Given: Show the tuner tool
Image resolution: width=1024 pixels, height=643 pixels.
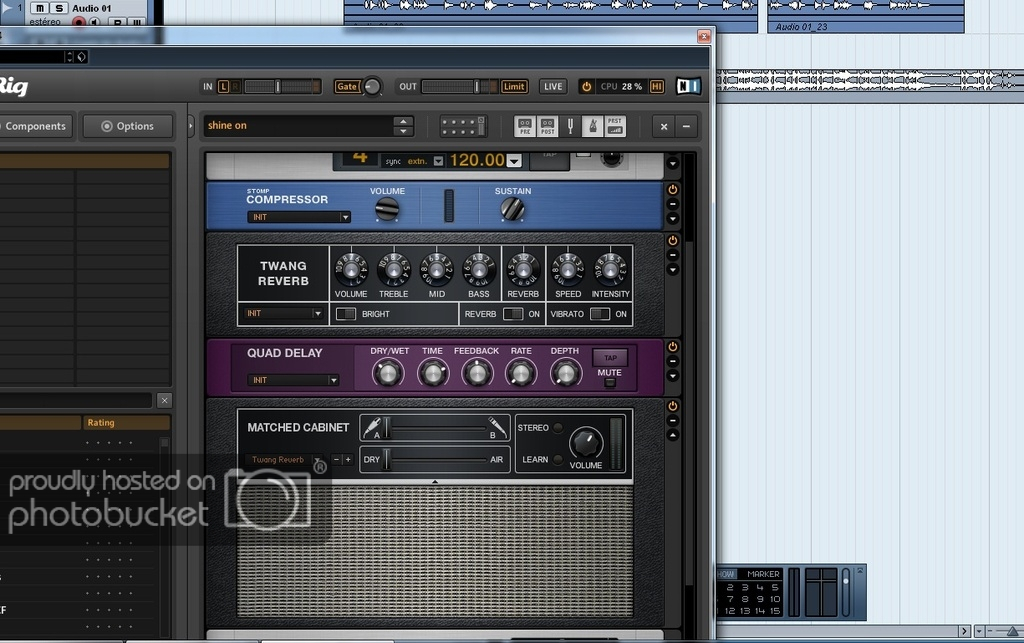Looking at the screenshot, I should [570, 126].
